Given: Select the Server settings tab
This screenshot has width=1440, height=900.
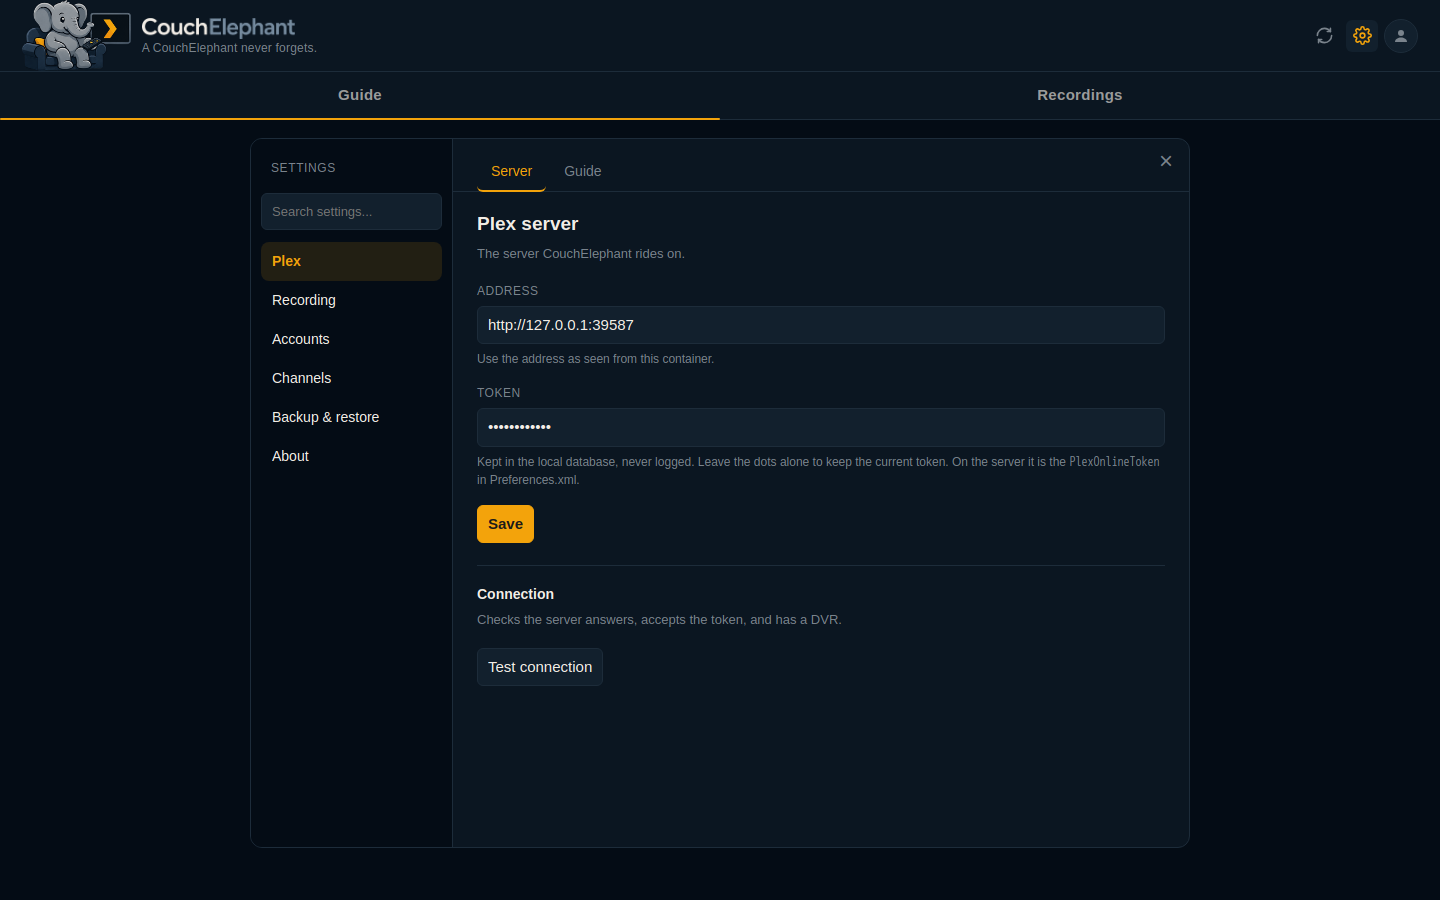Looking at the screenshot, I should 511,171.
